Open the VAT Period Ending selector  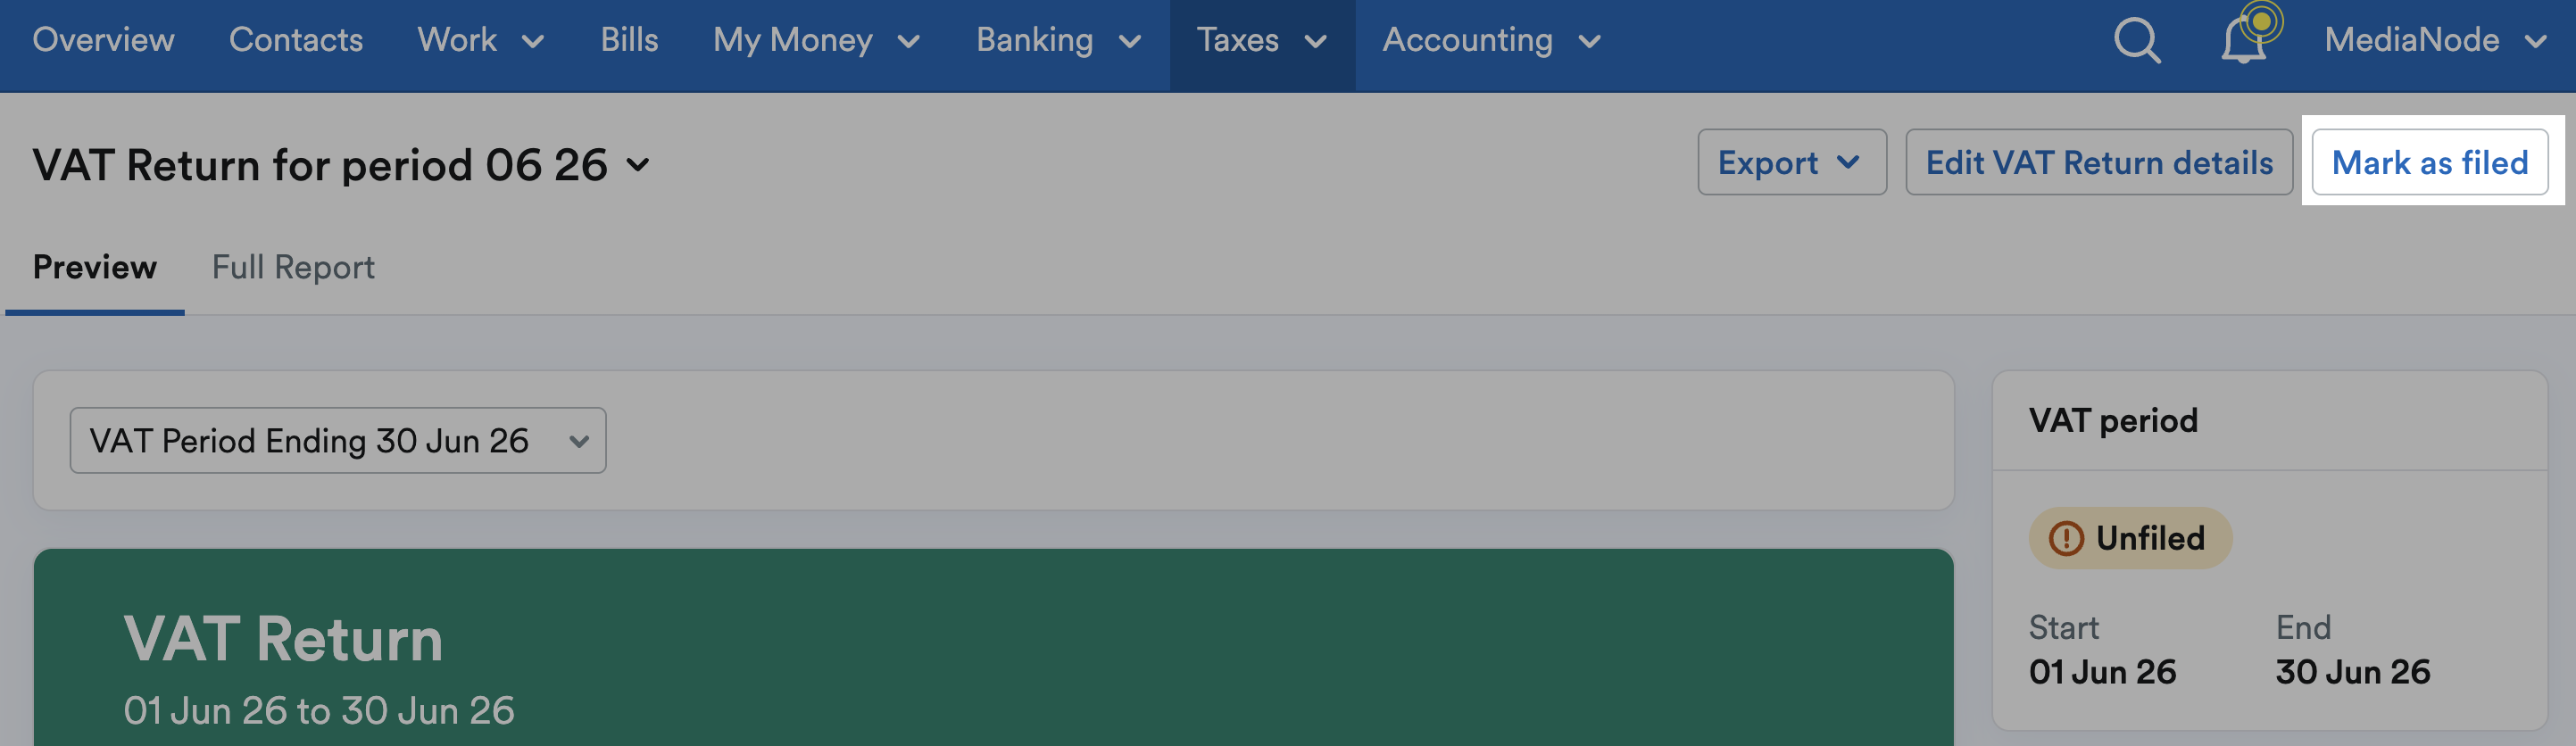[338, 440]
